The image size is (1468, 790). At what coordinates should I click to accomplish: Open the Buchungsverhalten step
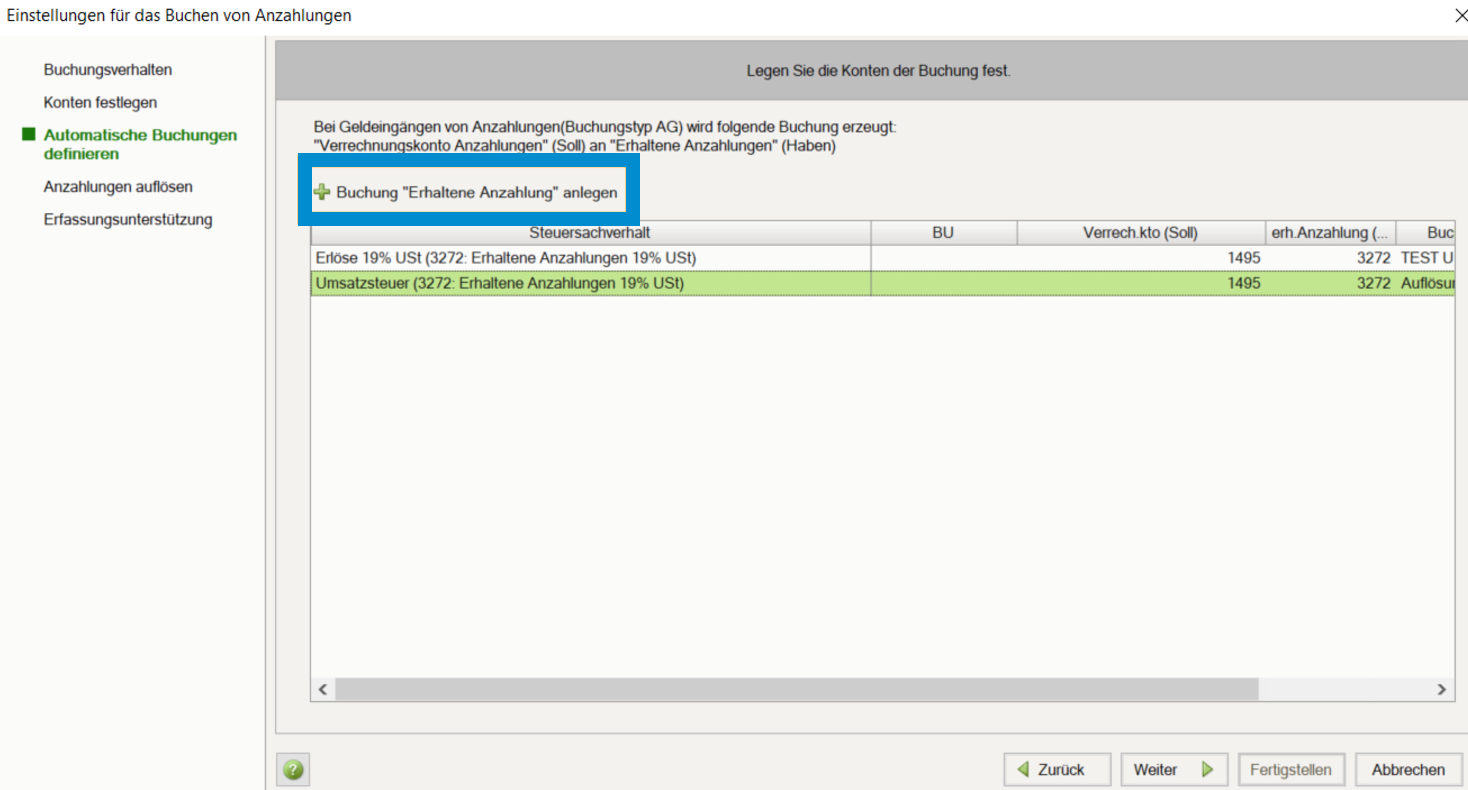point(107,70)
